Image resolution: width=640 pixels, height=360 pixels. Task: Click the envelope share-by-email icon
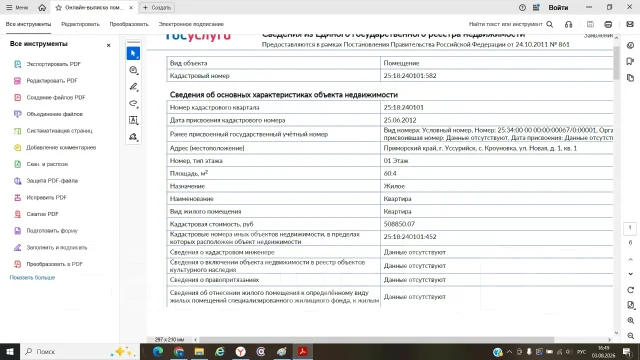coord(630,24)
